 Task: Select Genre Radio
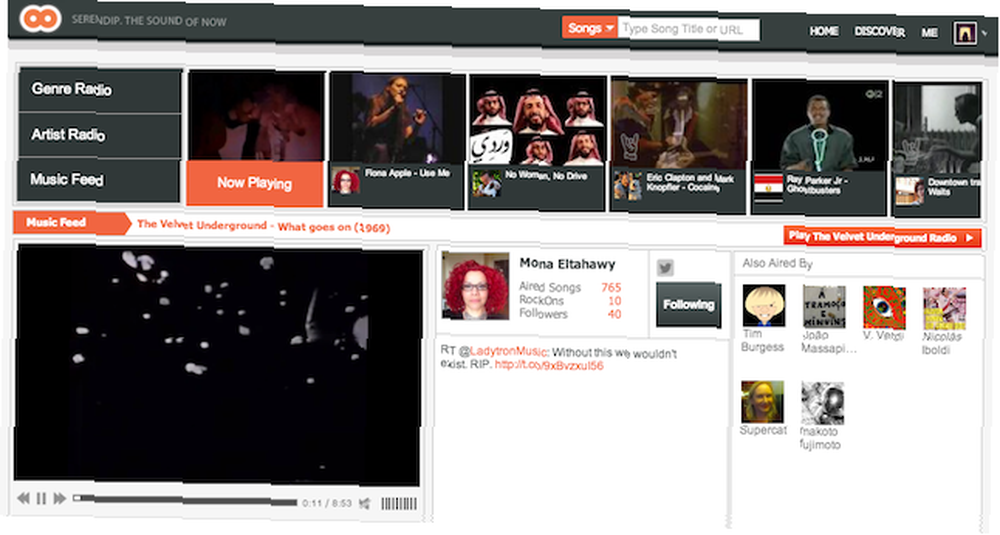(x=99, y=90)
